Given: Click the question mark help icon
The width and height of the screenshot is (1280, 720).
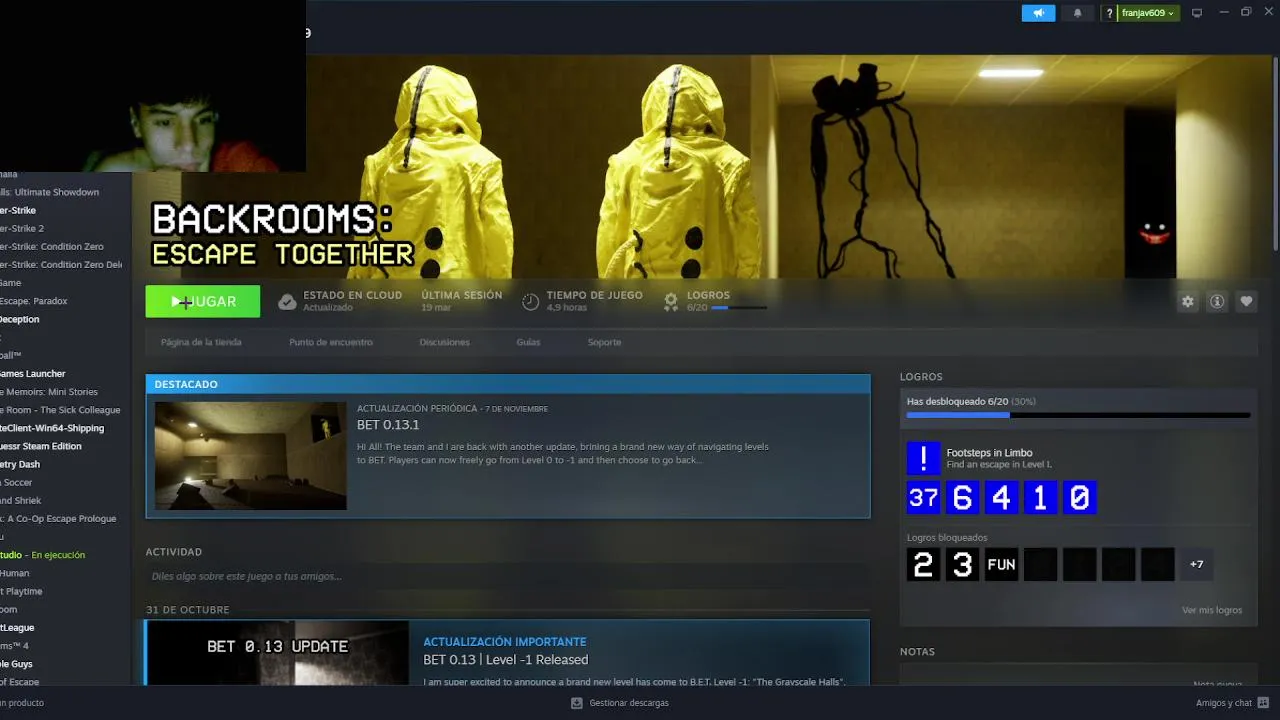Looking at the screenshot, I should tap(1109, 13).
